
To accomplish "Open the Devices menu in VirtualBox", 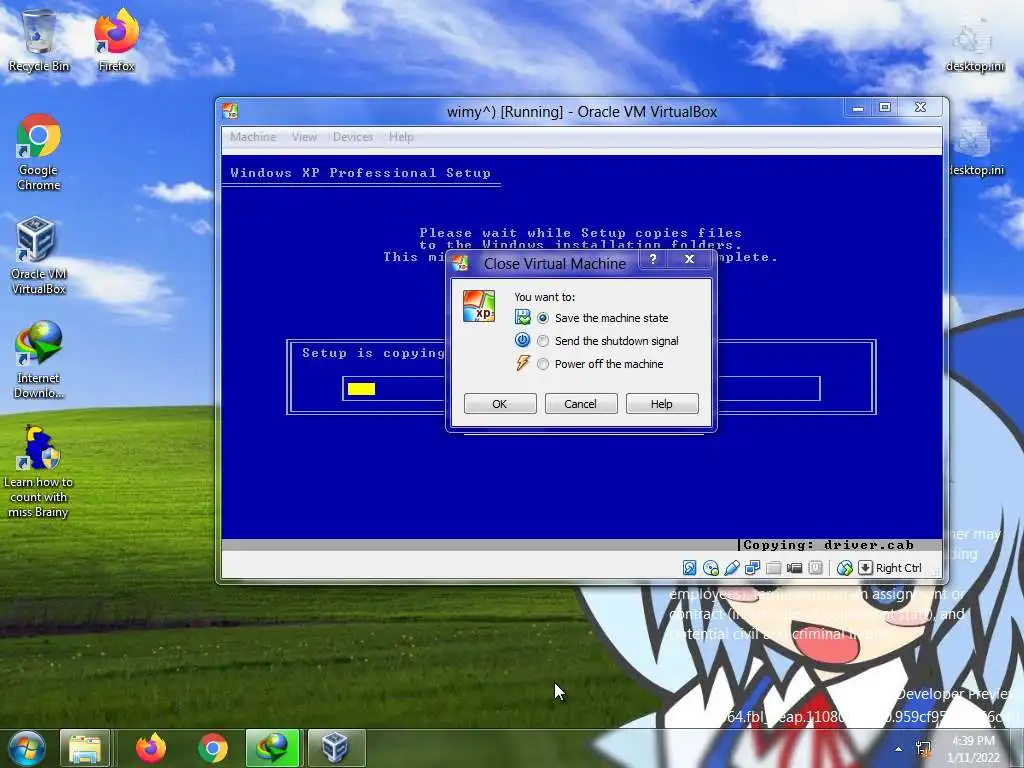I will click(353, 137).
